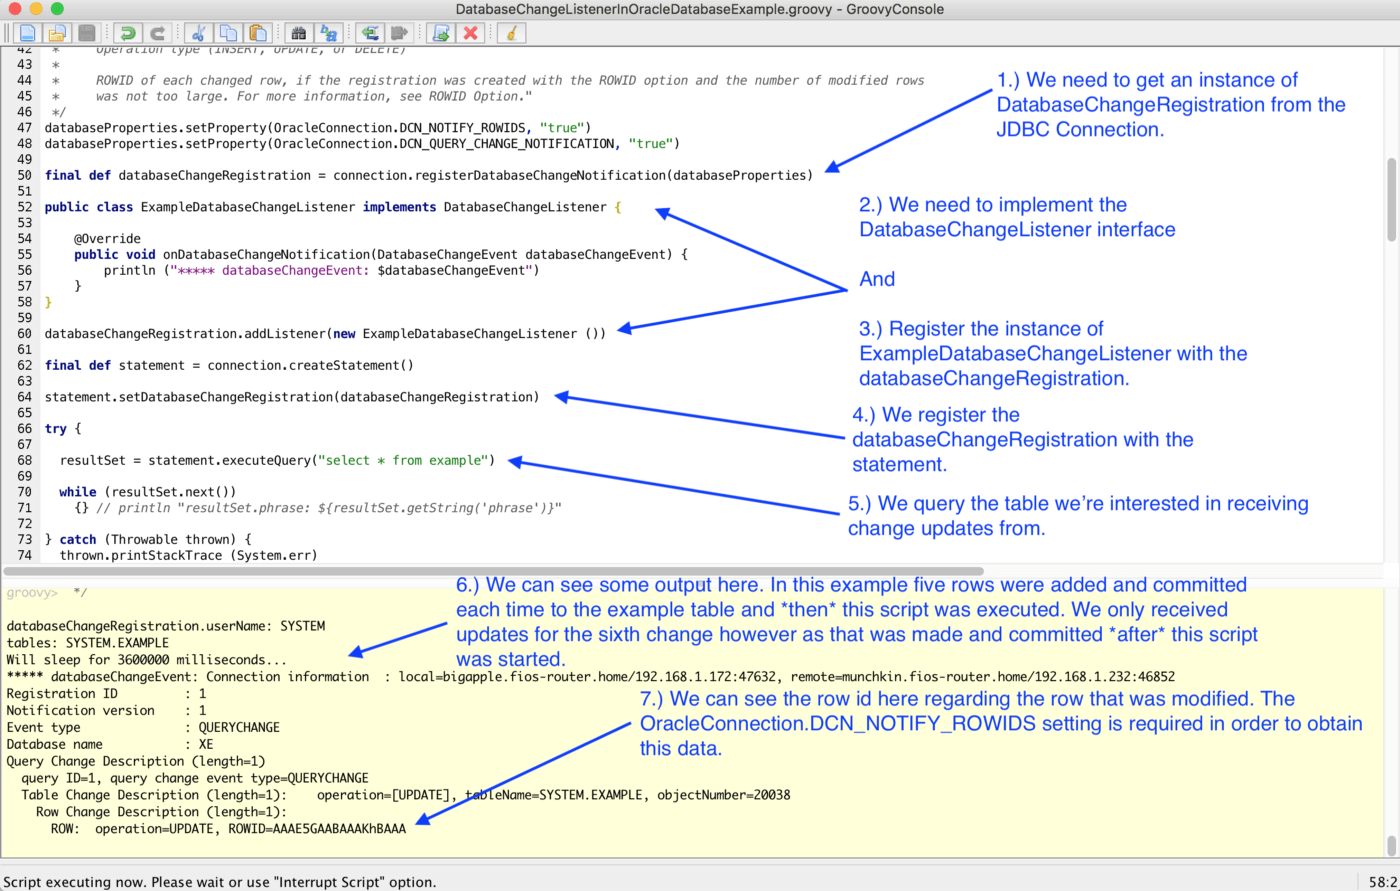The width and height of the screenshot is (1400, 891).
Task: Click the 58:2 caret position indicator
Action: (x=1383, y=881)
